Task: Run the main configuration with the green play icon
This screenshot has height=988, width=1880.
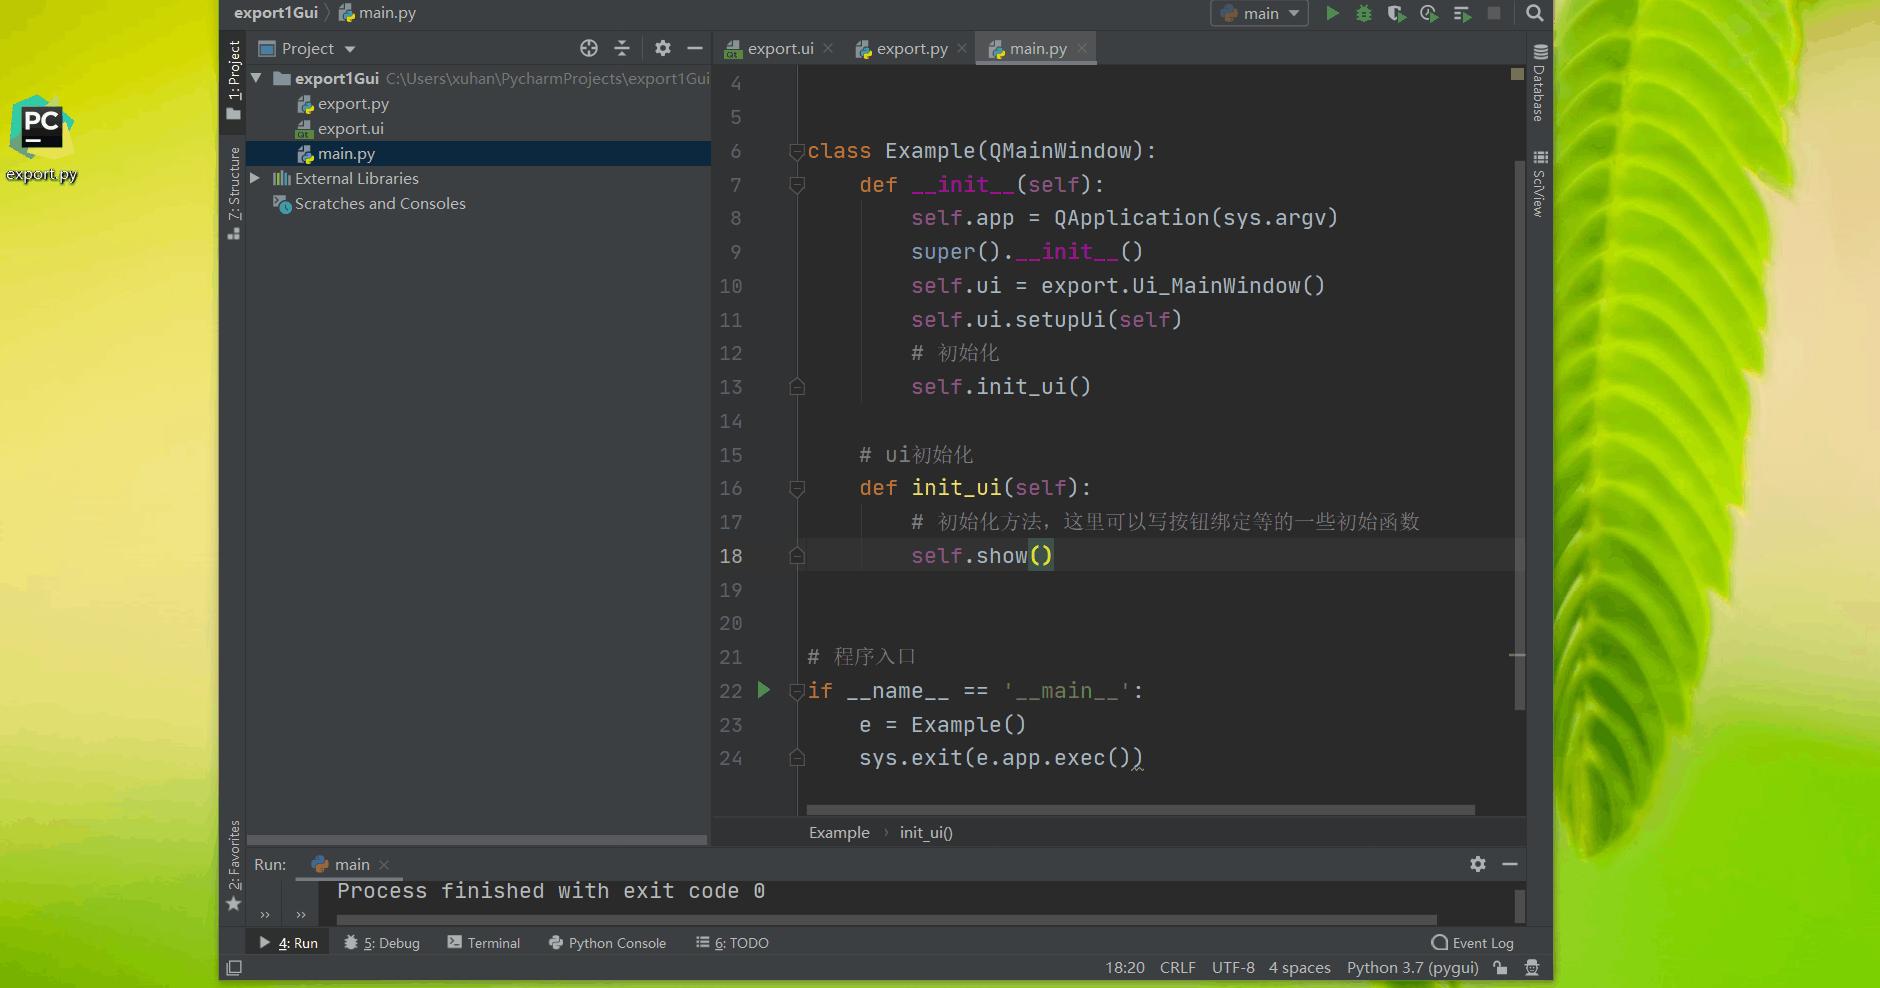Action: 1332,13
